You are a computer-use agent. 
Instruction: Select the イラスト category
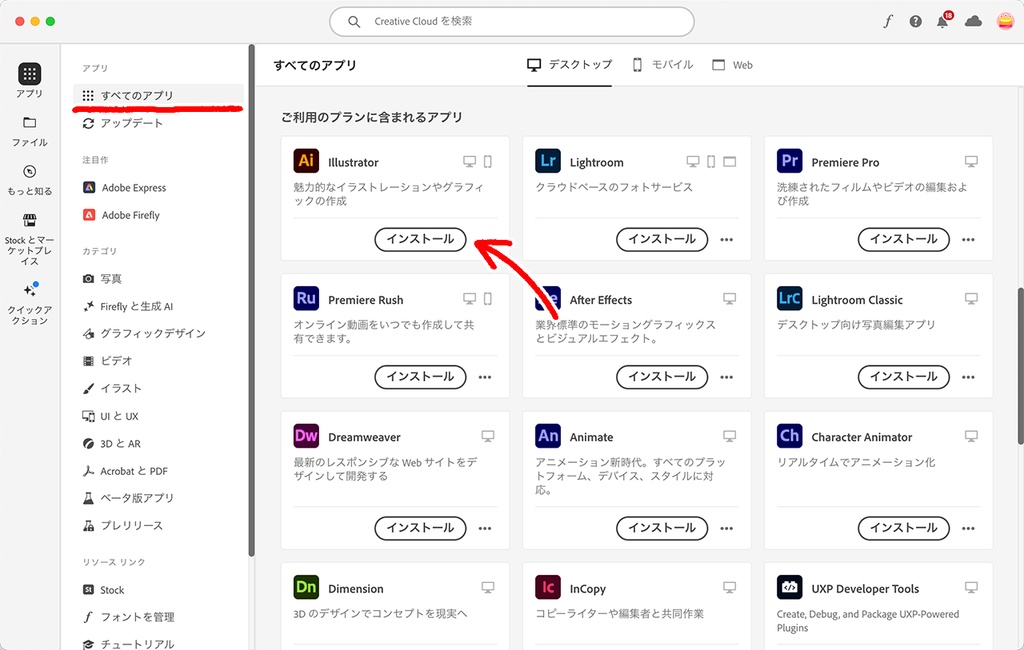tap(112, 389)
